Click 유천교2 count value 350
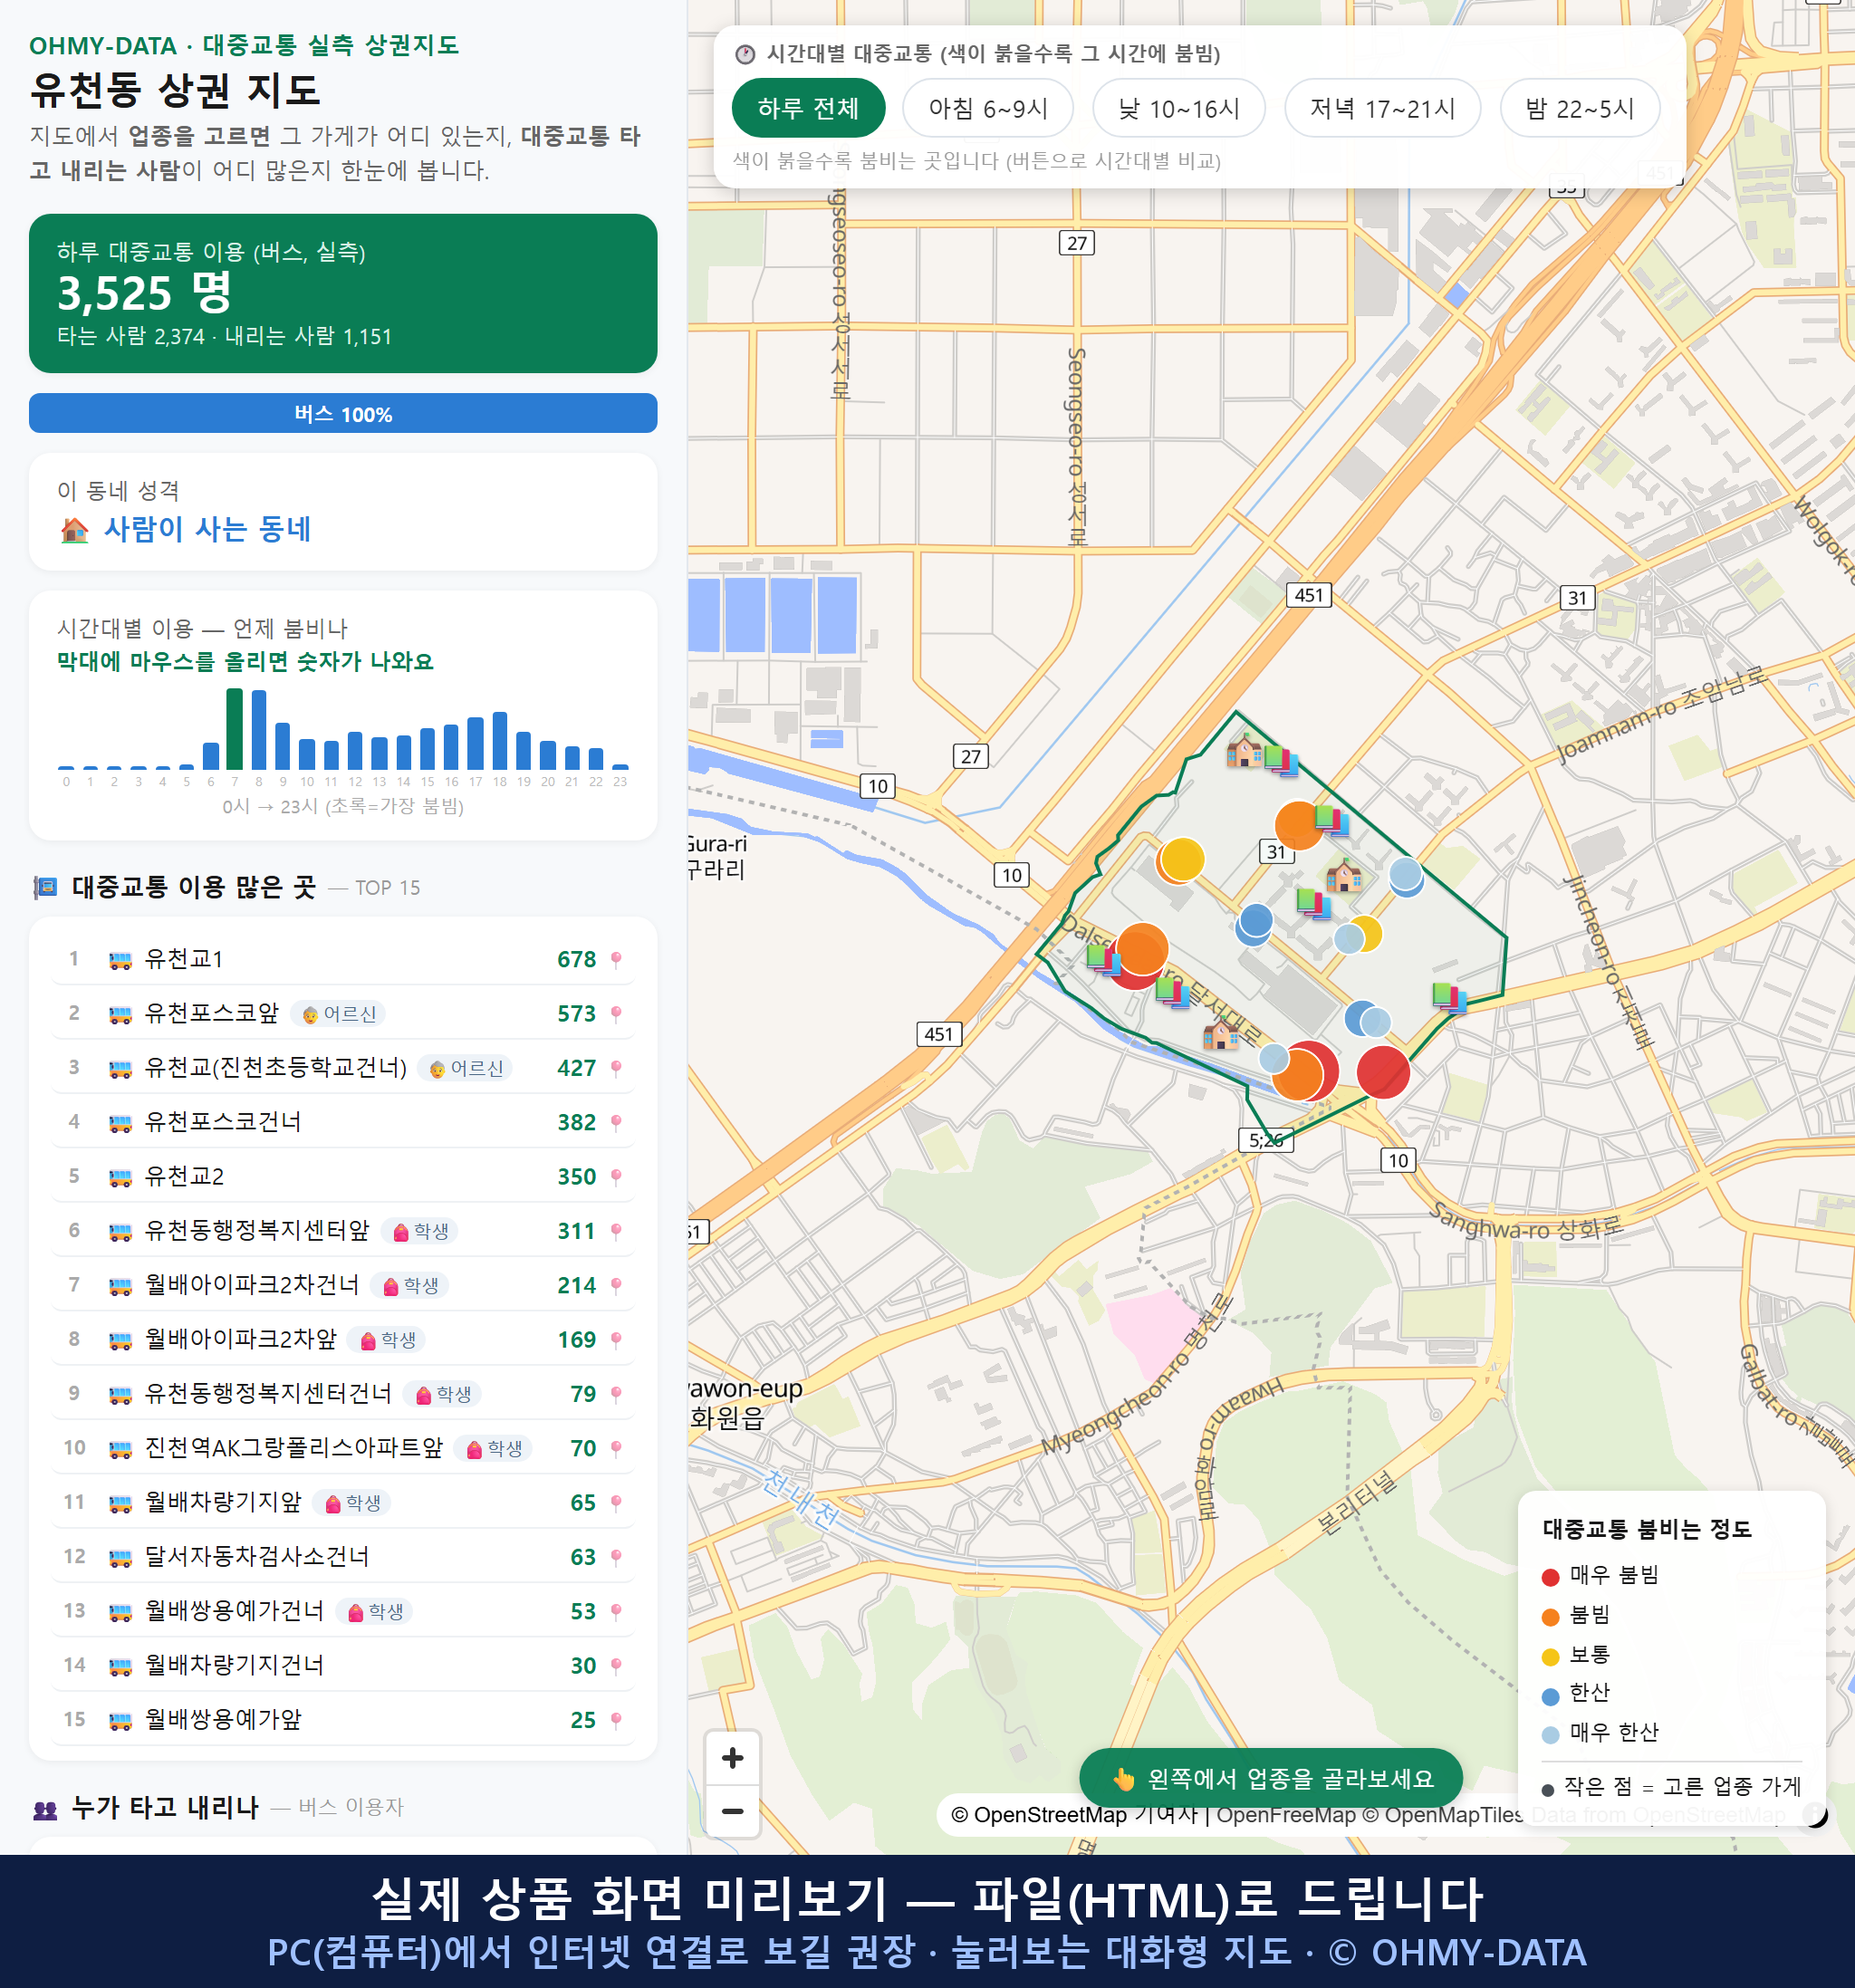Screen dimensions: 1855x1988 pos(577,1177)
